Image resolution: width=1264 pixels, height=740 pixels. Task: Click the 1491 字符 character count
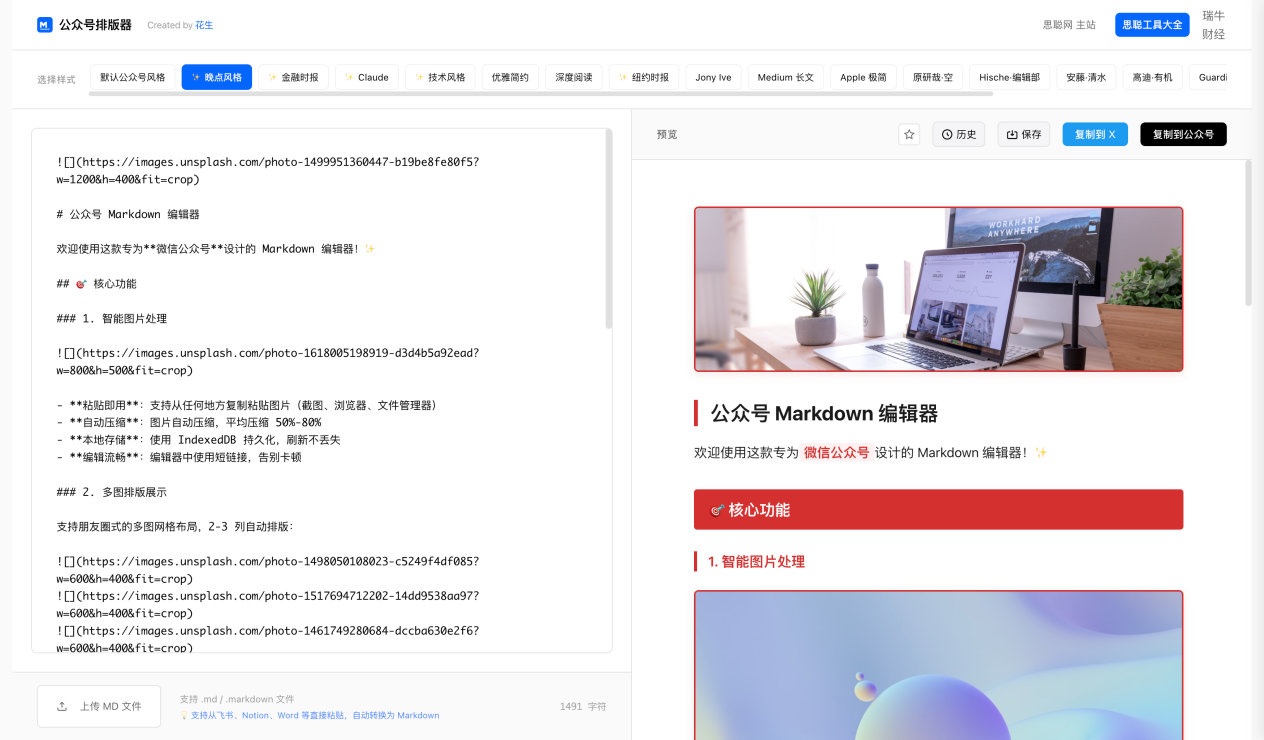pos(583,706)
